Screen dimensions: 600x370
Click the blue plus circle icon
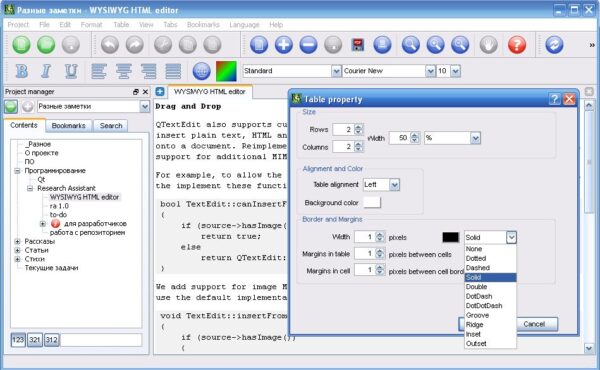[x=284, y=45]
